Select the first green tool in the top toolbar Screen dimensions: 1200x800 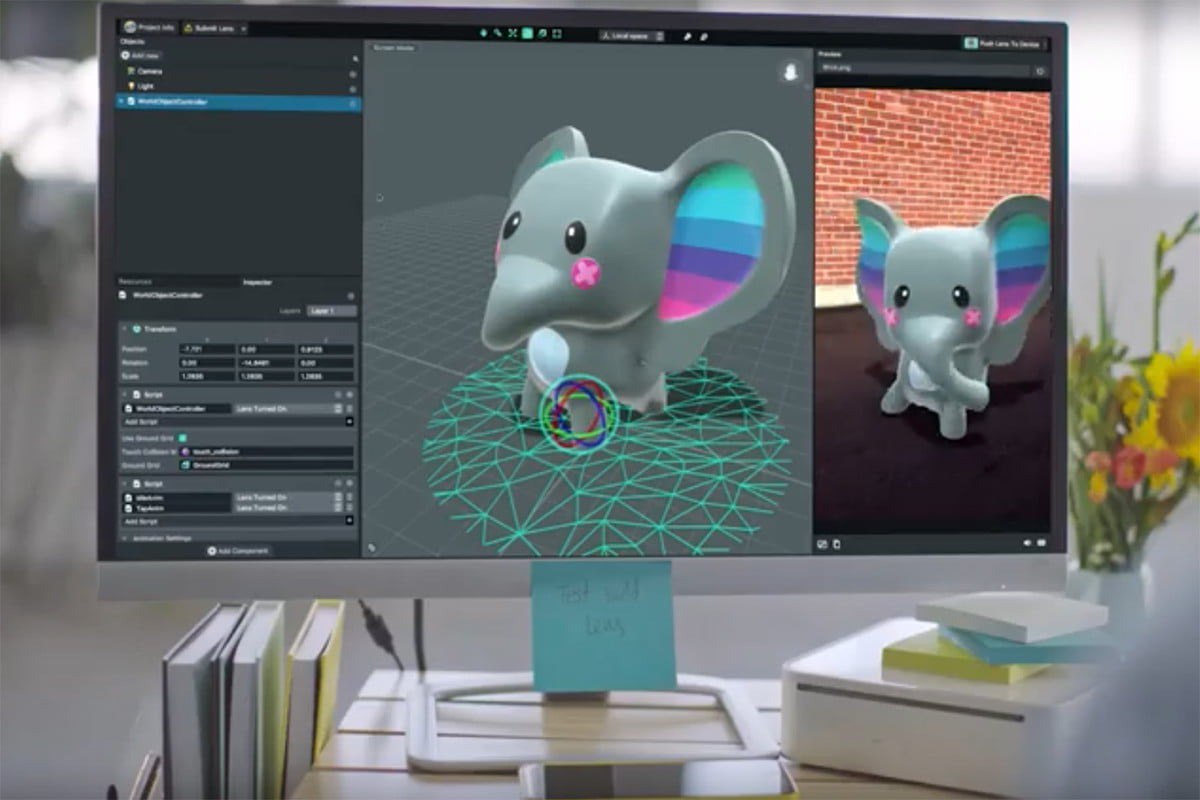pyautogui.click(x=484, y=33)
